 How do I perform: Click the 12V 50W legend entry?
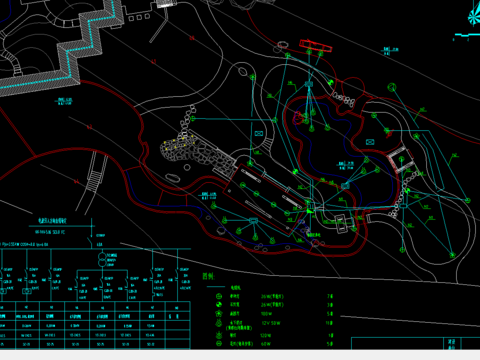tap(270, 323)
